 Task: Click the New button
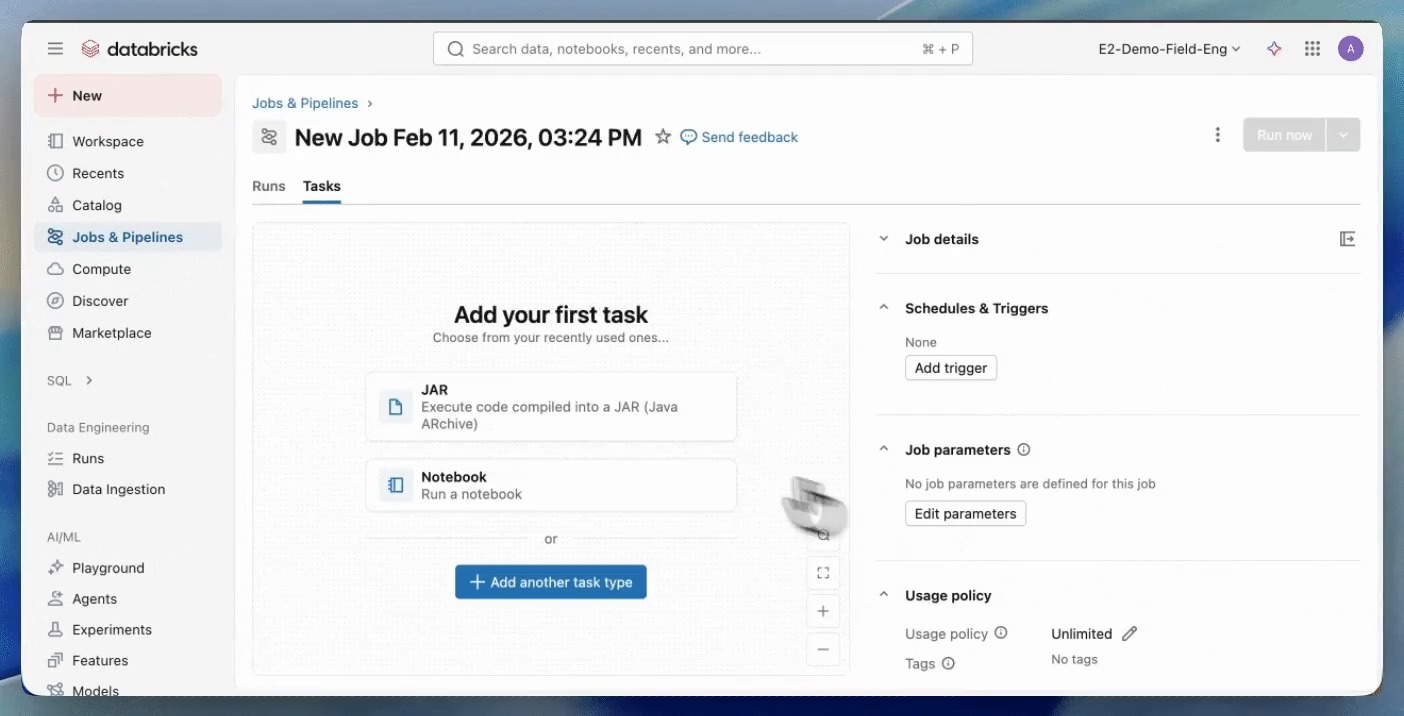pyautogui.click(x=128, y=96)
